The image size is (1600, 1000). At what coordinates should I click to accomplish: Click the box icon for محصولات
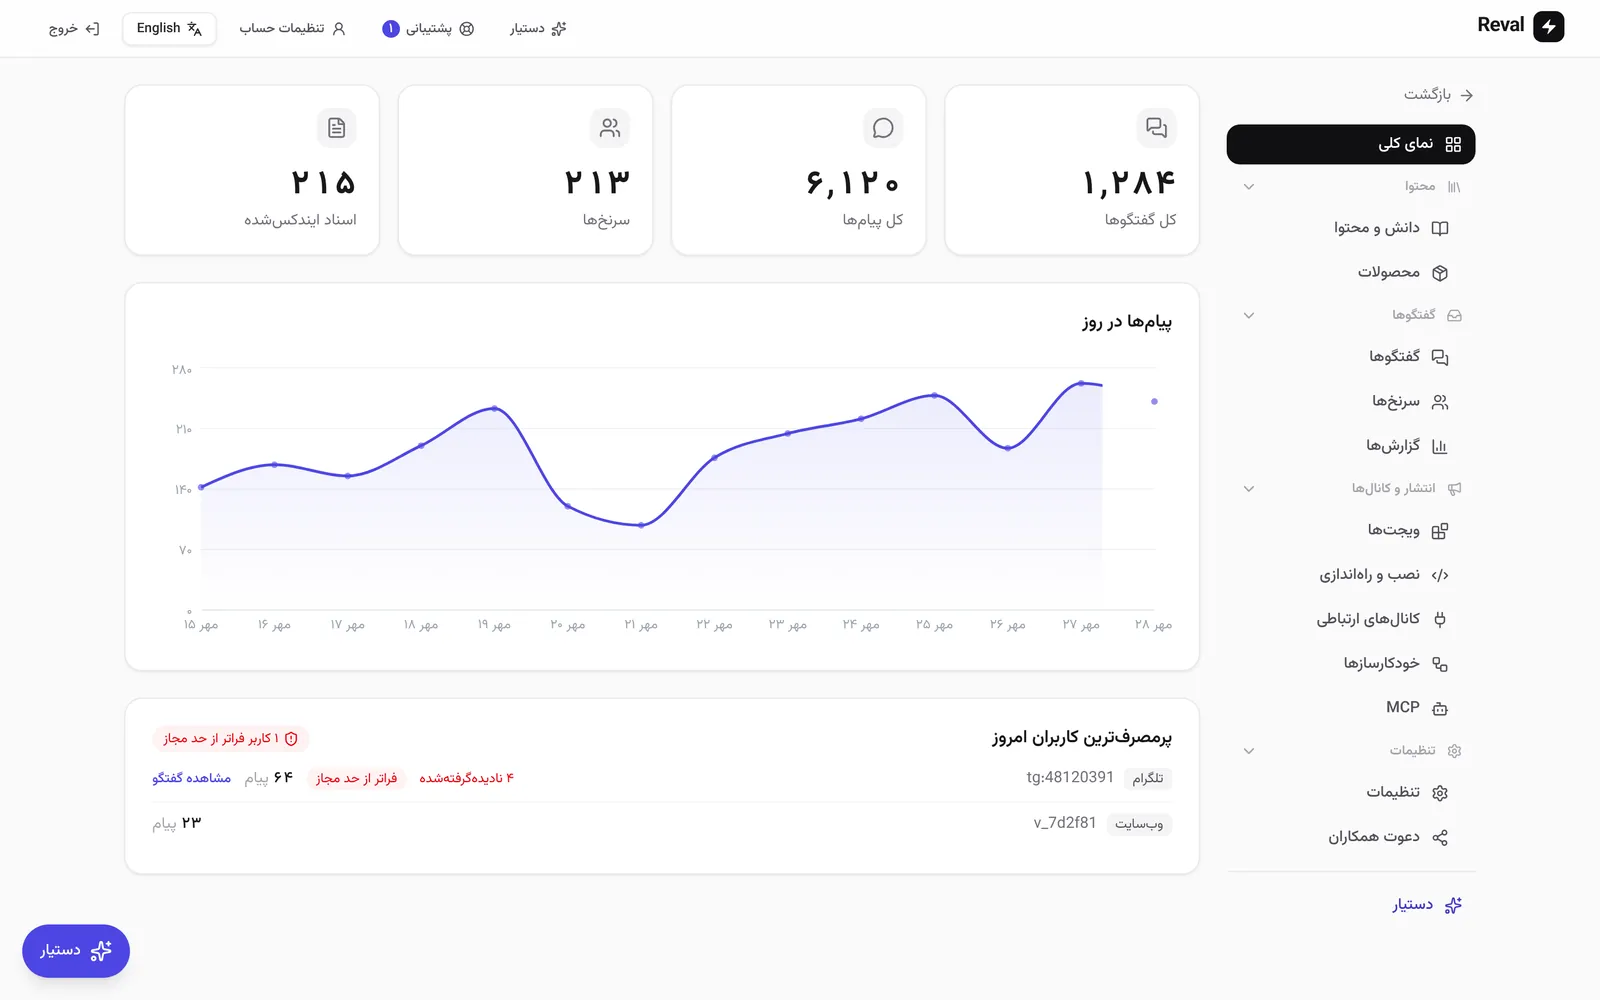(x=1440, y=273)
